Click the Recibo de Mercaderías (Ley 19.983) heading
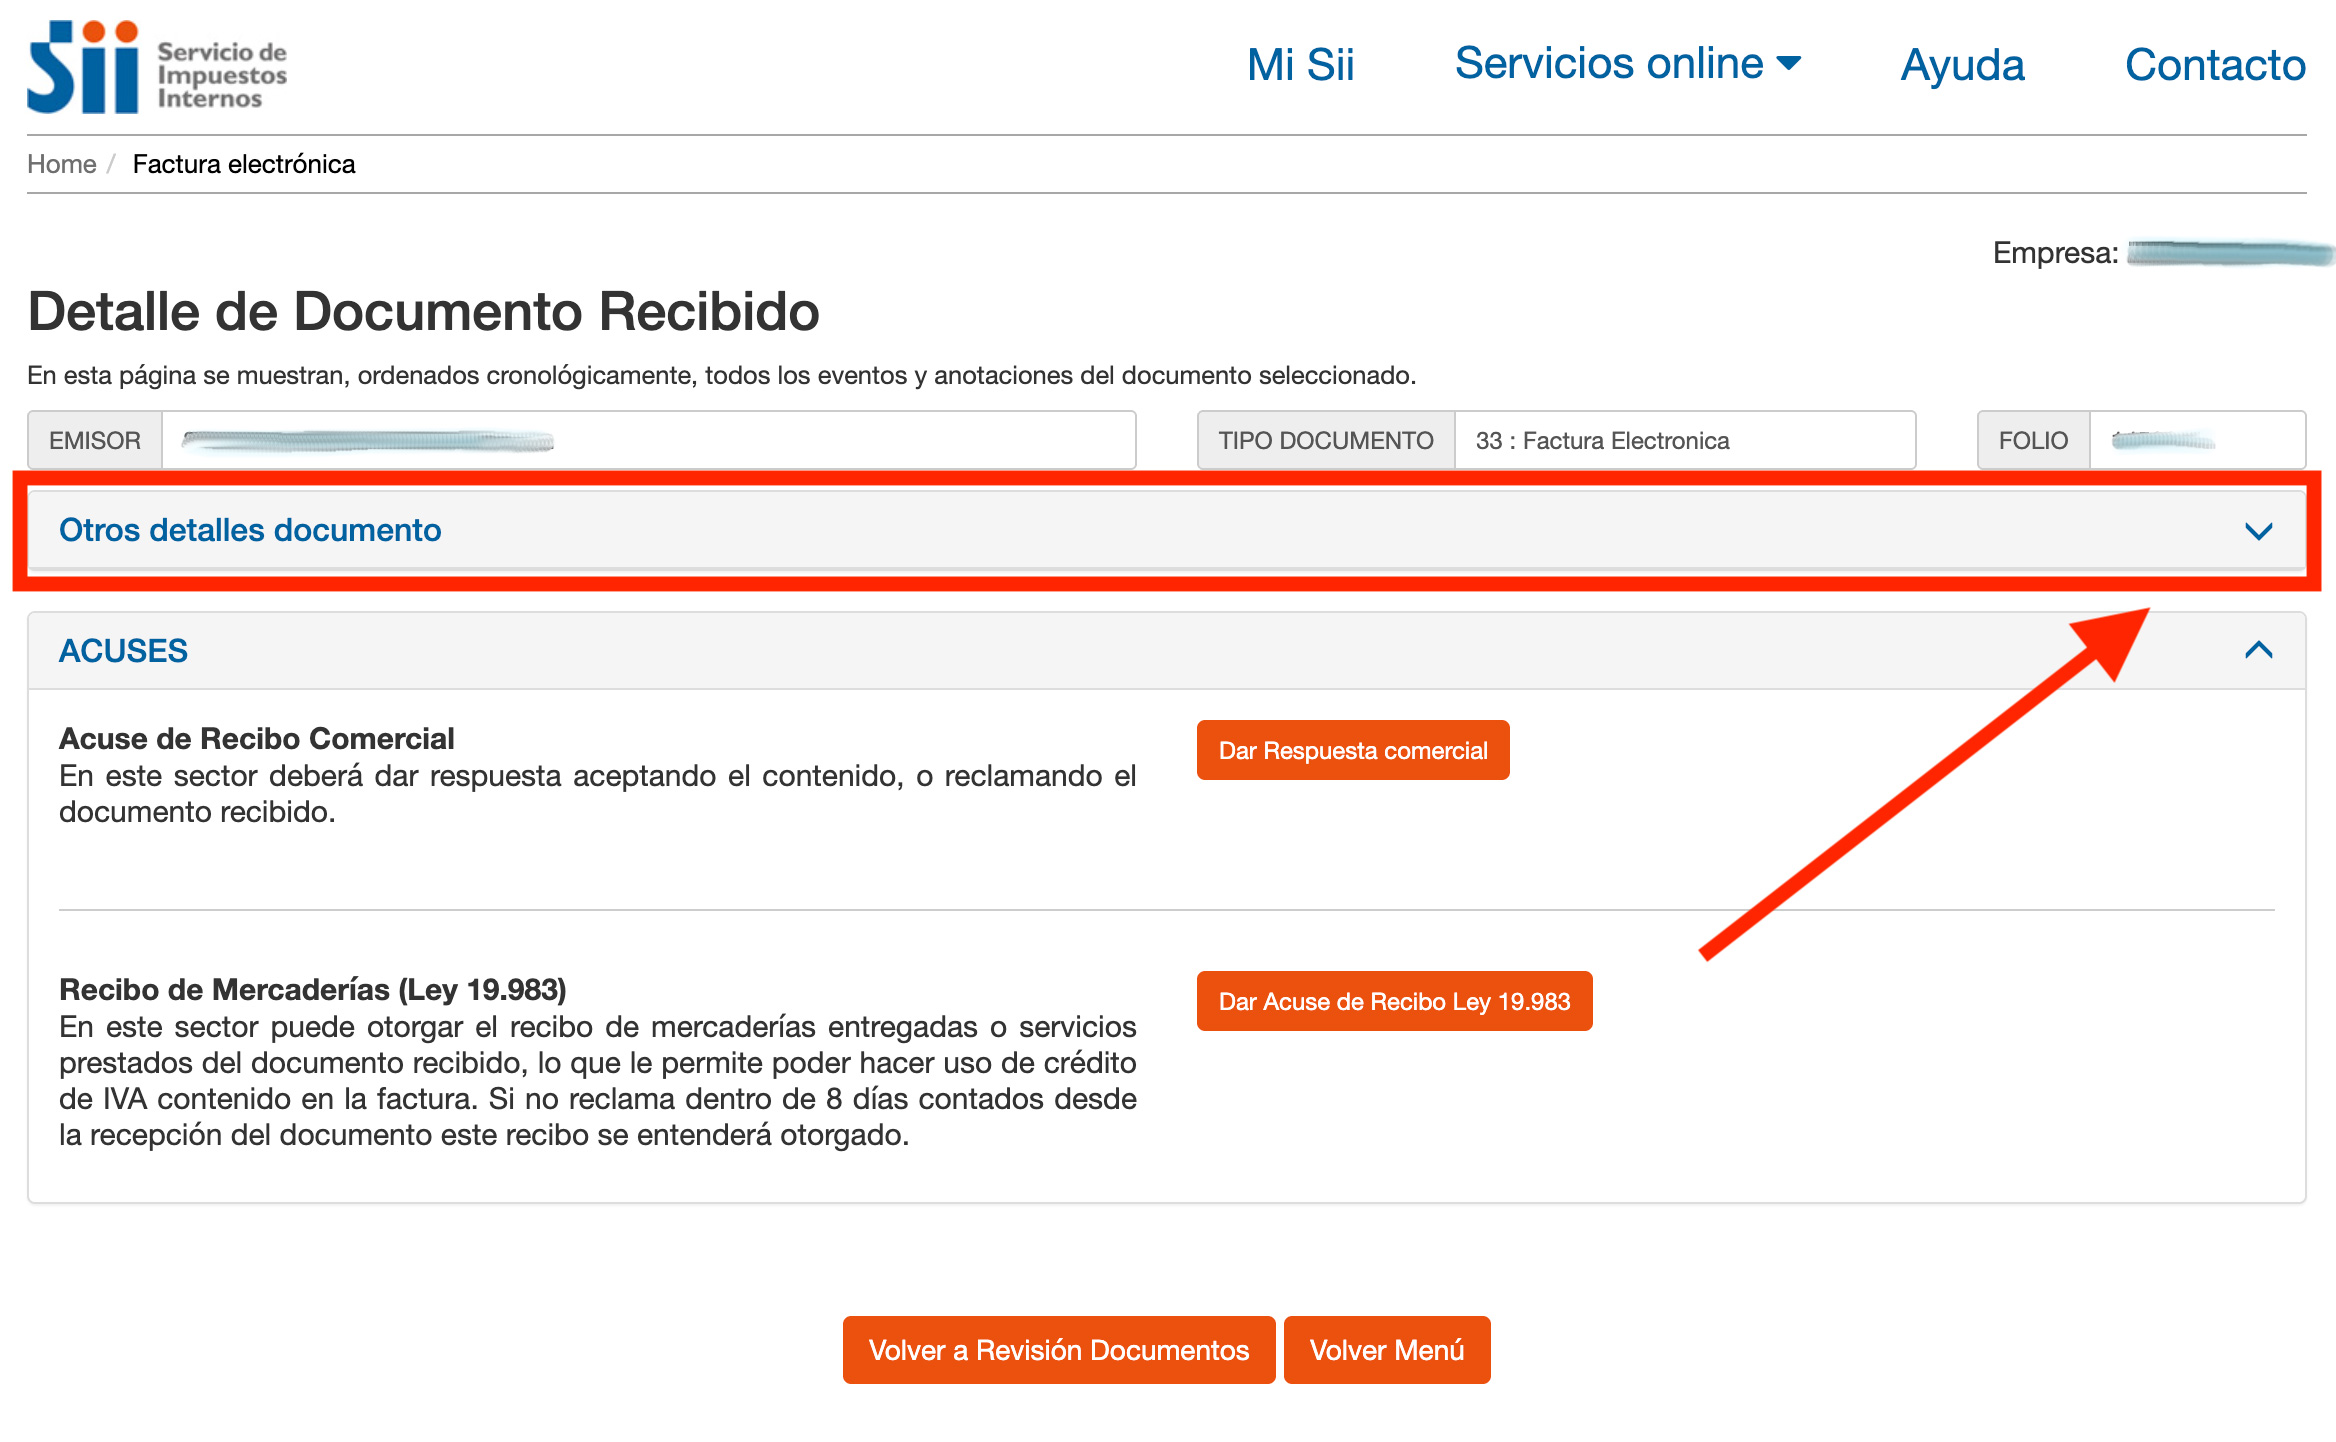2336x1442 pixels. coord(313,989)
